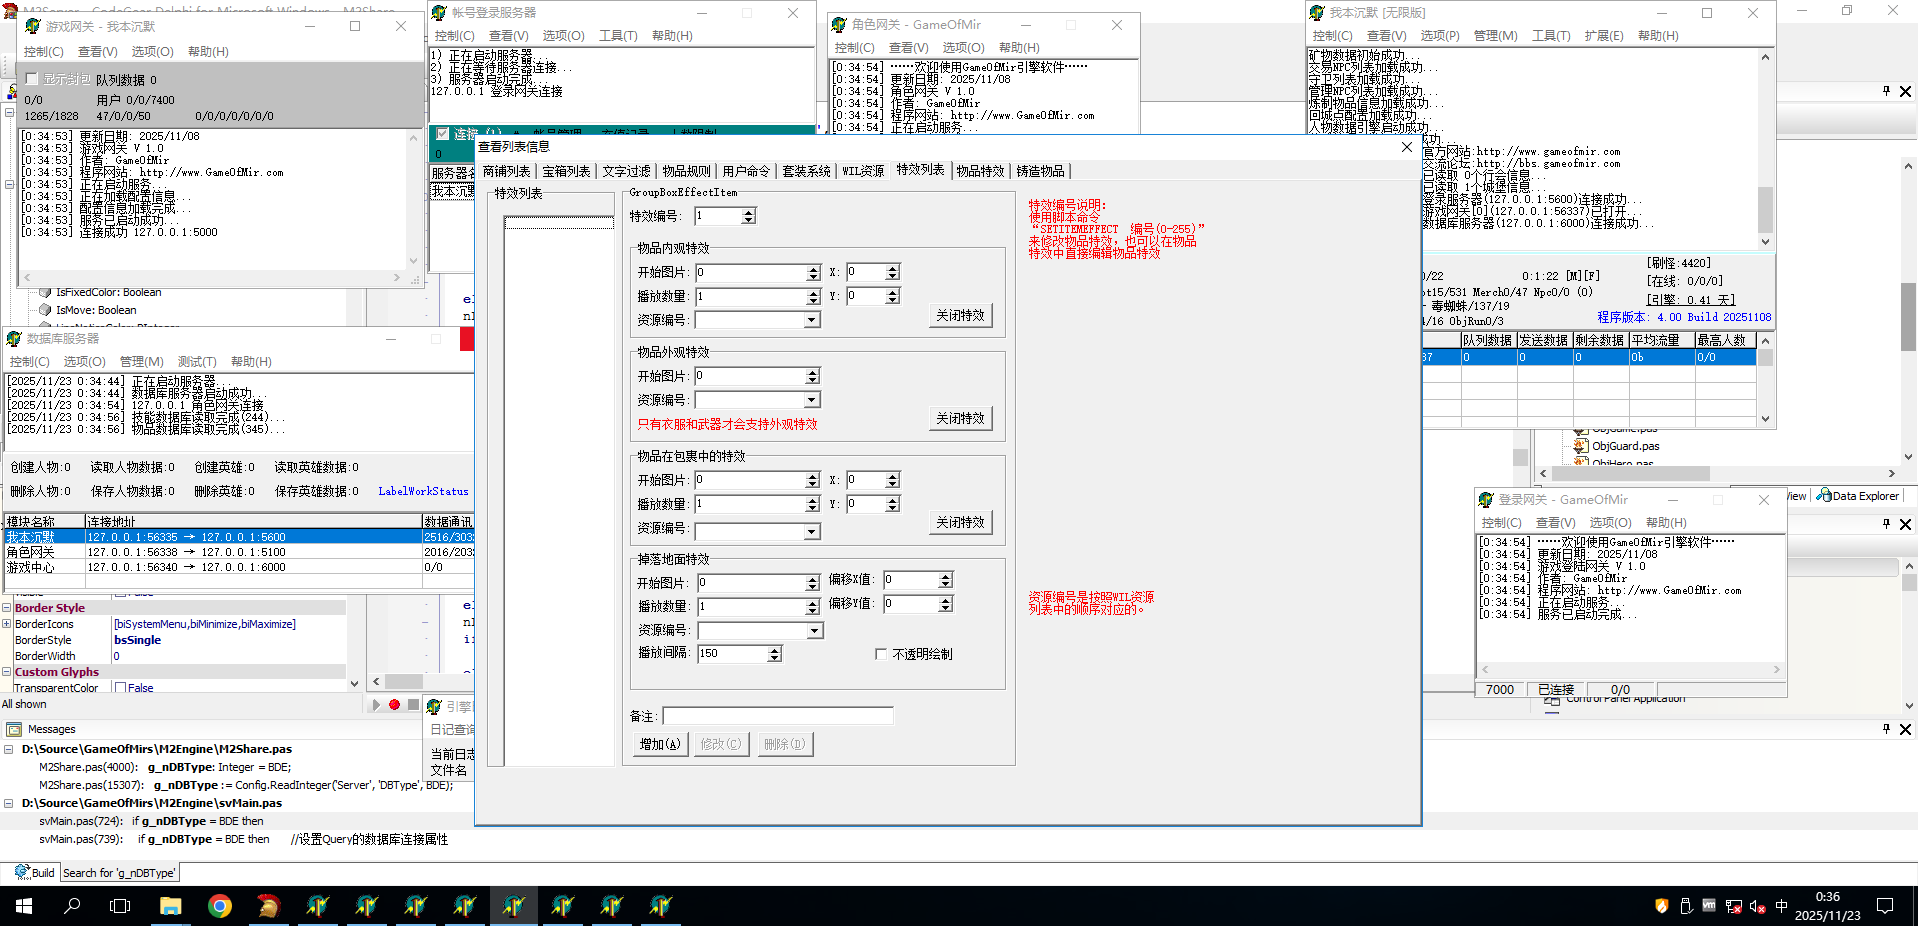Click the 增加(A) button
The image size is (1918, 926).
660,744
